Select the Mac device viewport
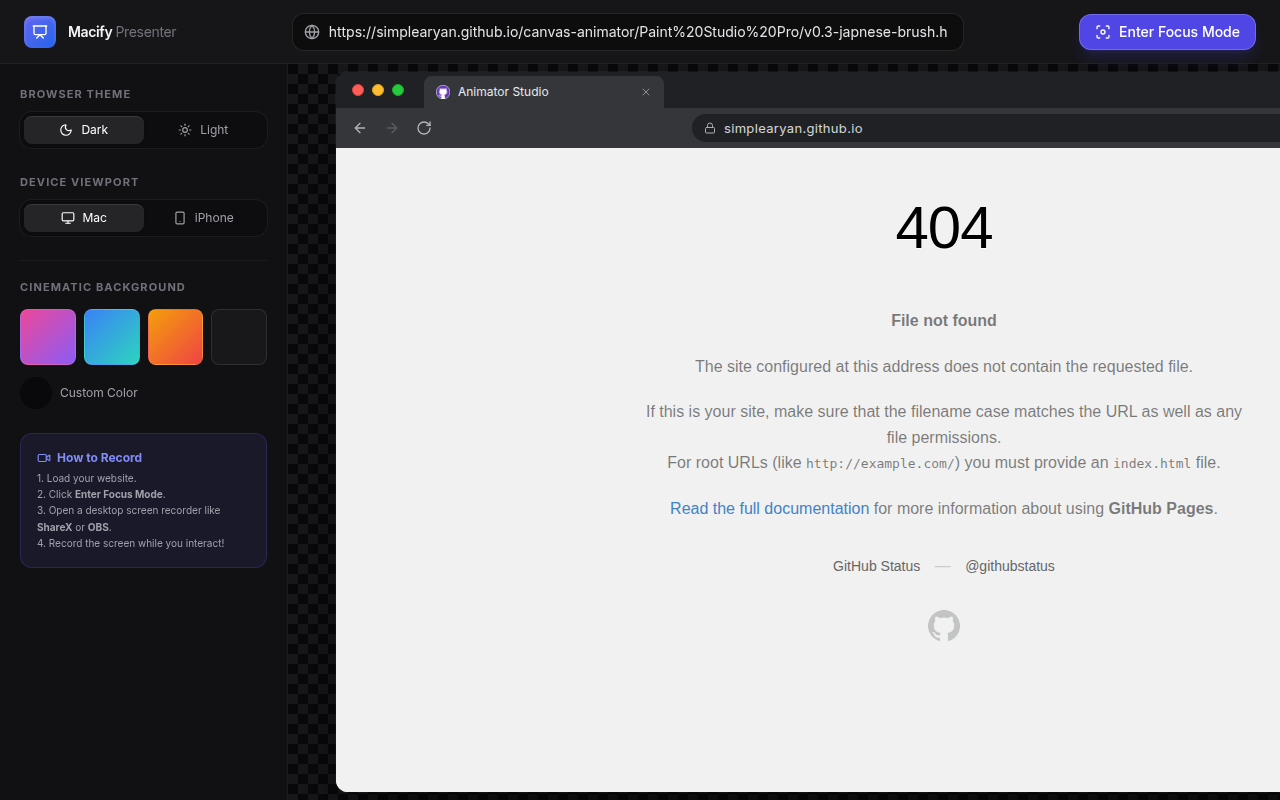This screenshot has height=800, width=1280. click(x=84, y=218)
